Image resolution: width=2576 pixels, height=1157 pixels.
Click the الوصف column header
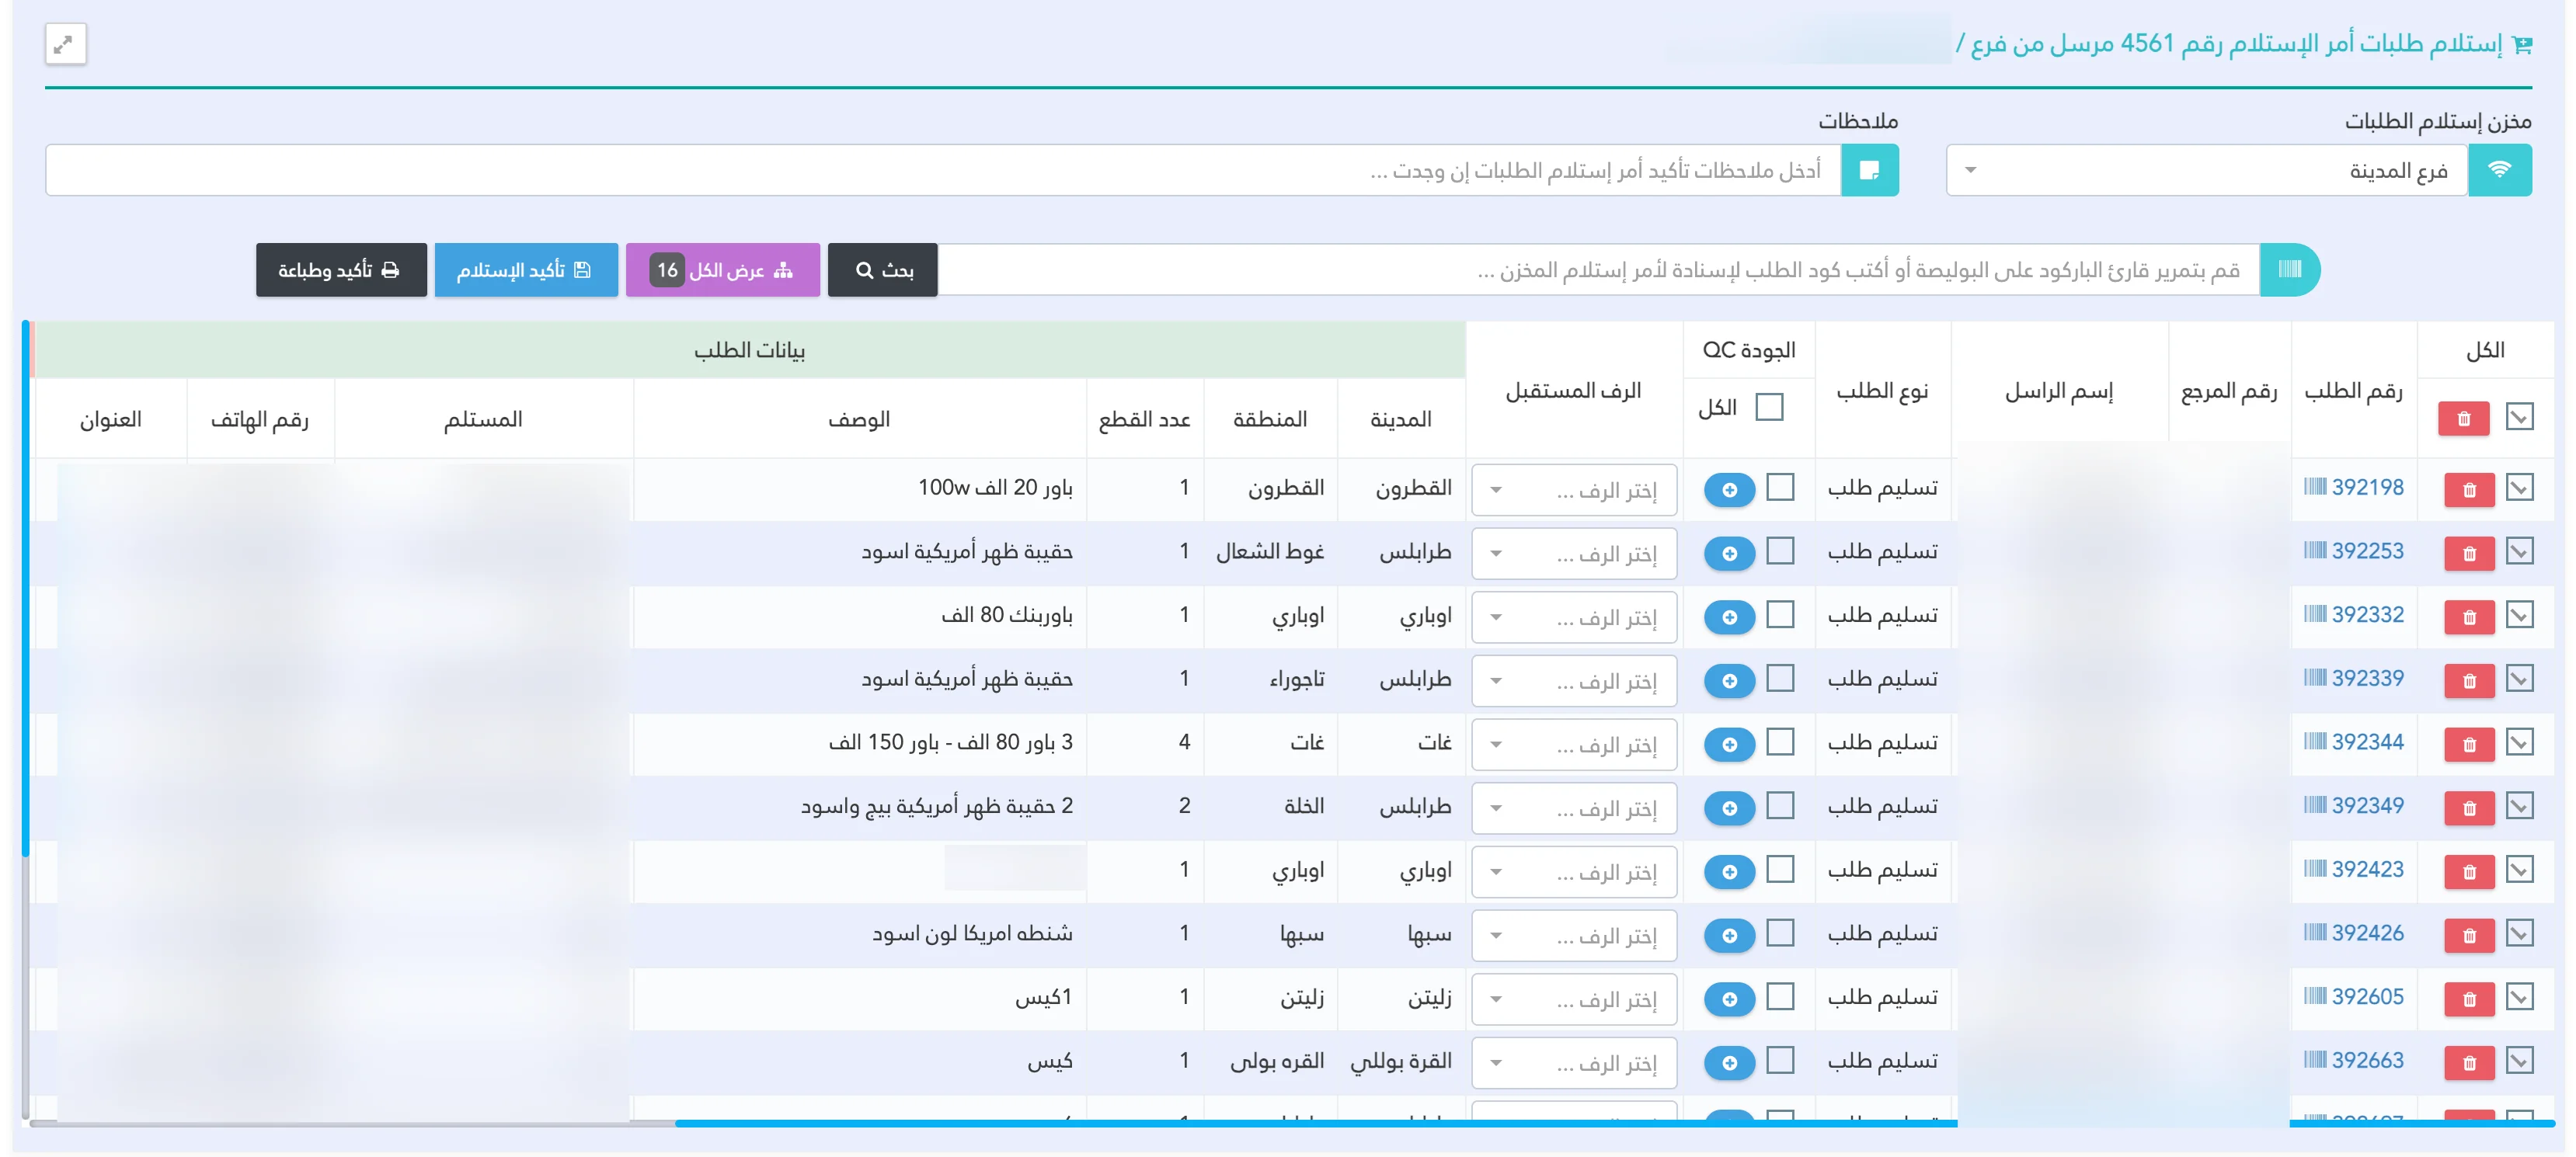pos(859,419)
